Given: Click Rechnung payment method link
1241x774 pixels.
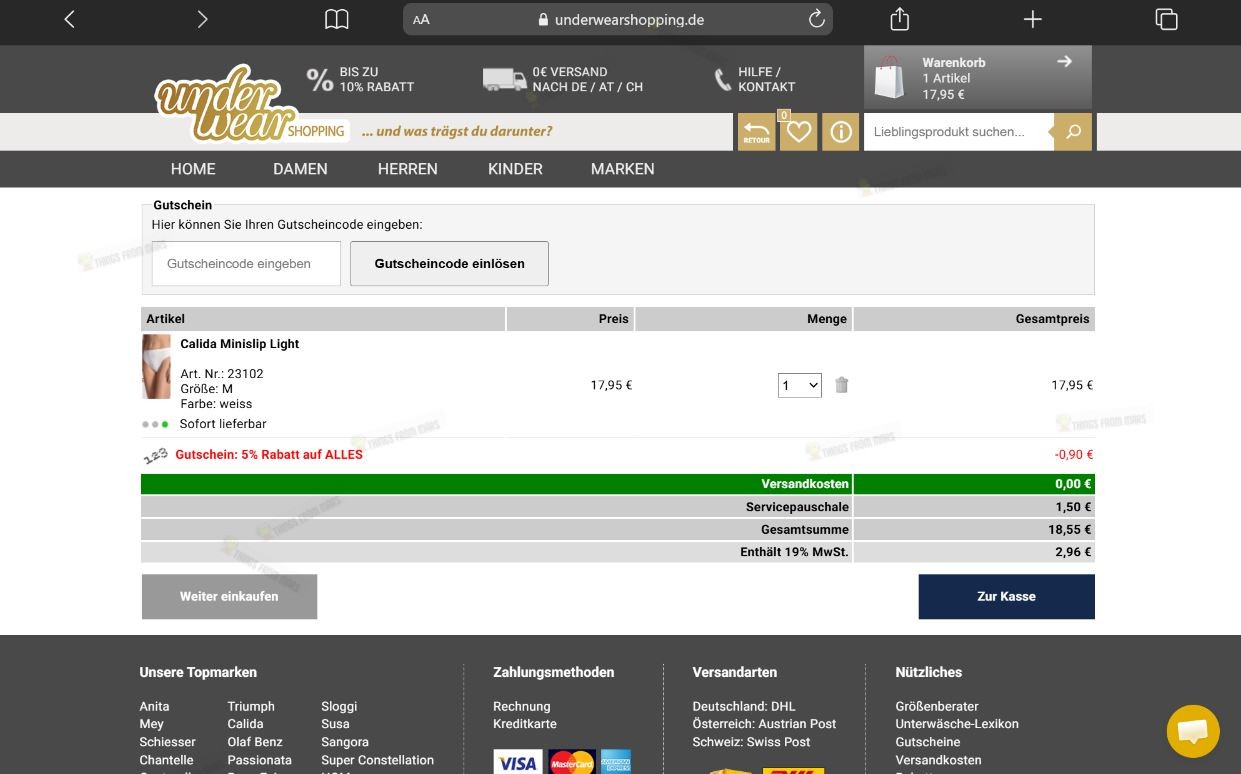Looking at the screenshot, I should point(521,706).
